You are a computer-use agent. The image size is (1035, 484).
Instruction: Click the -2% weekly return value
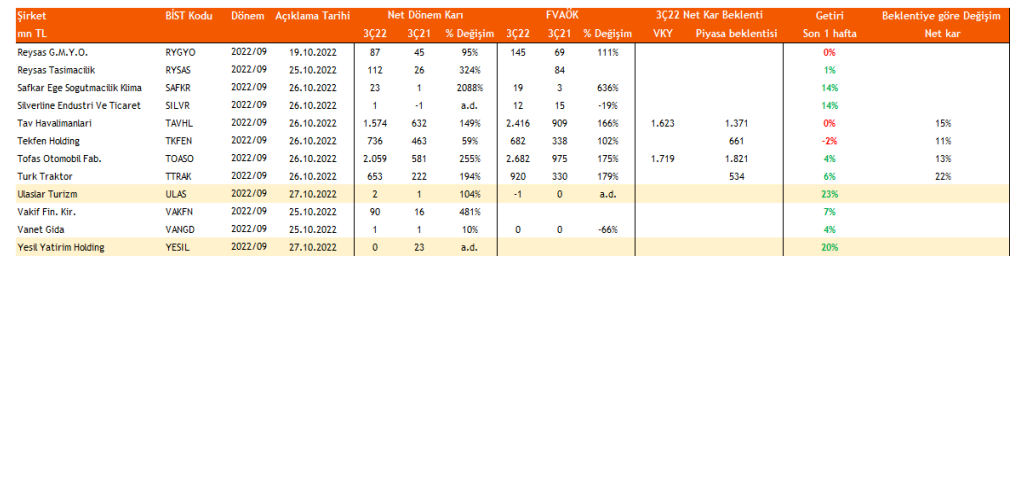point(830,141)
